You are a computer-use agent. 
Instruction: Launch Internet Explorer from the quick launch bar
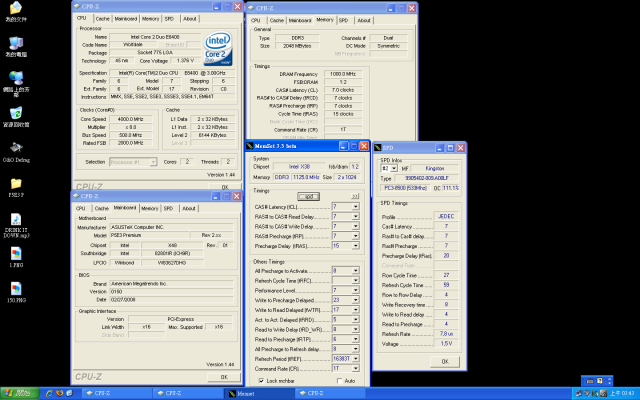[49, 393]
